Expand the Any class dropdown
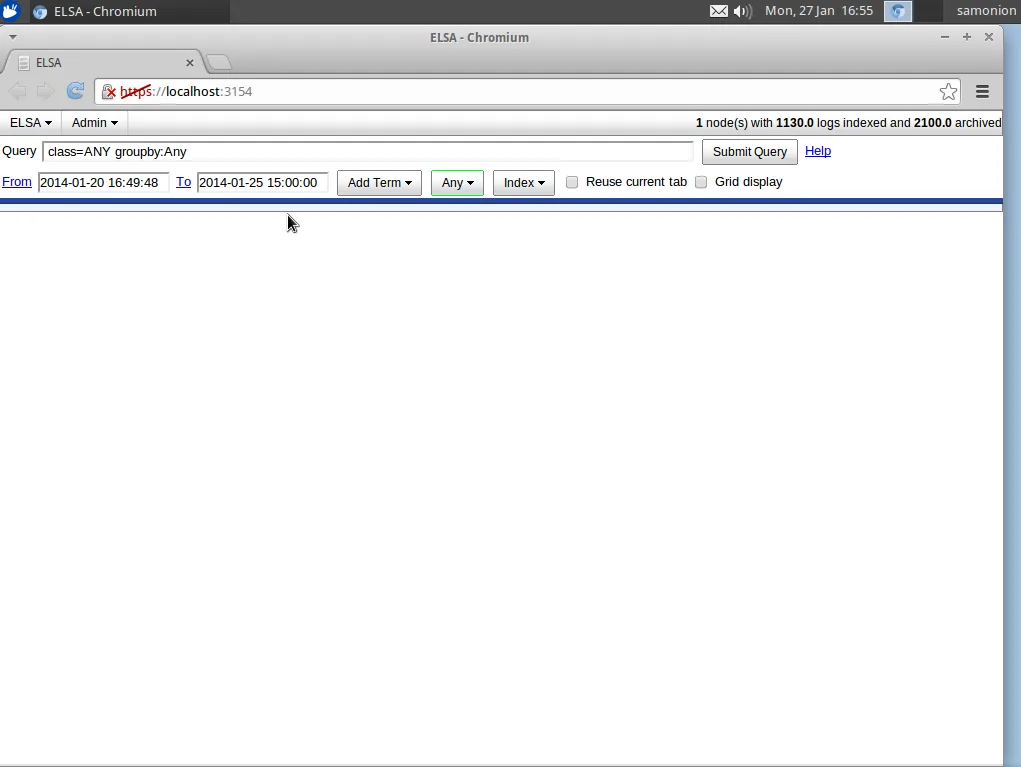 click(x=457, y=183)
